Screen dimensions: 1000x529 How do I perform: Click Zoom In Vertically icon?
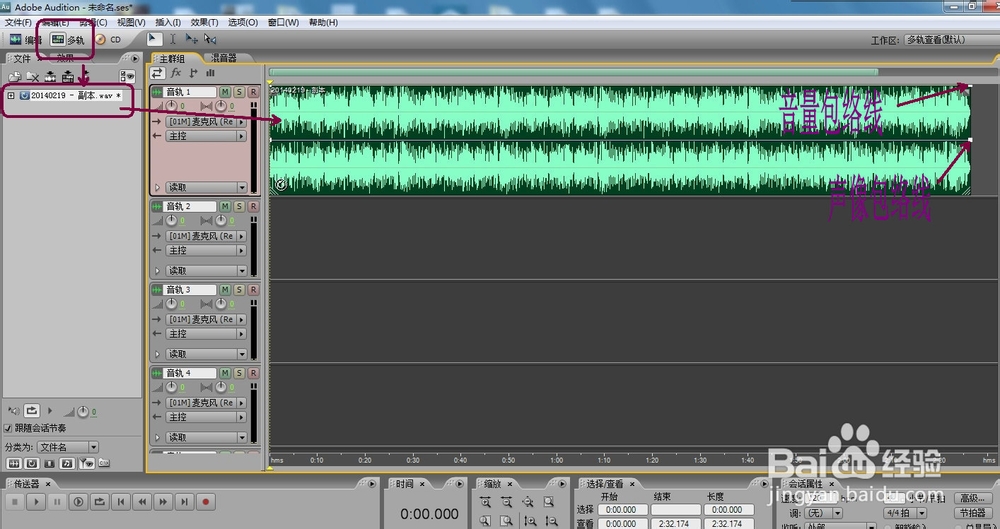pyautogui.click(x=529, y=521)
